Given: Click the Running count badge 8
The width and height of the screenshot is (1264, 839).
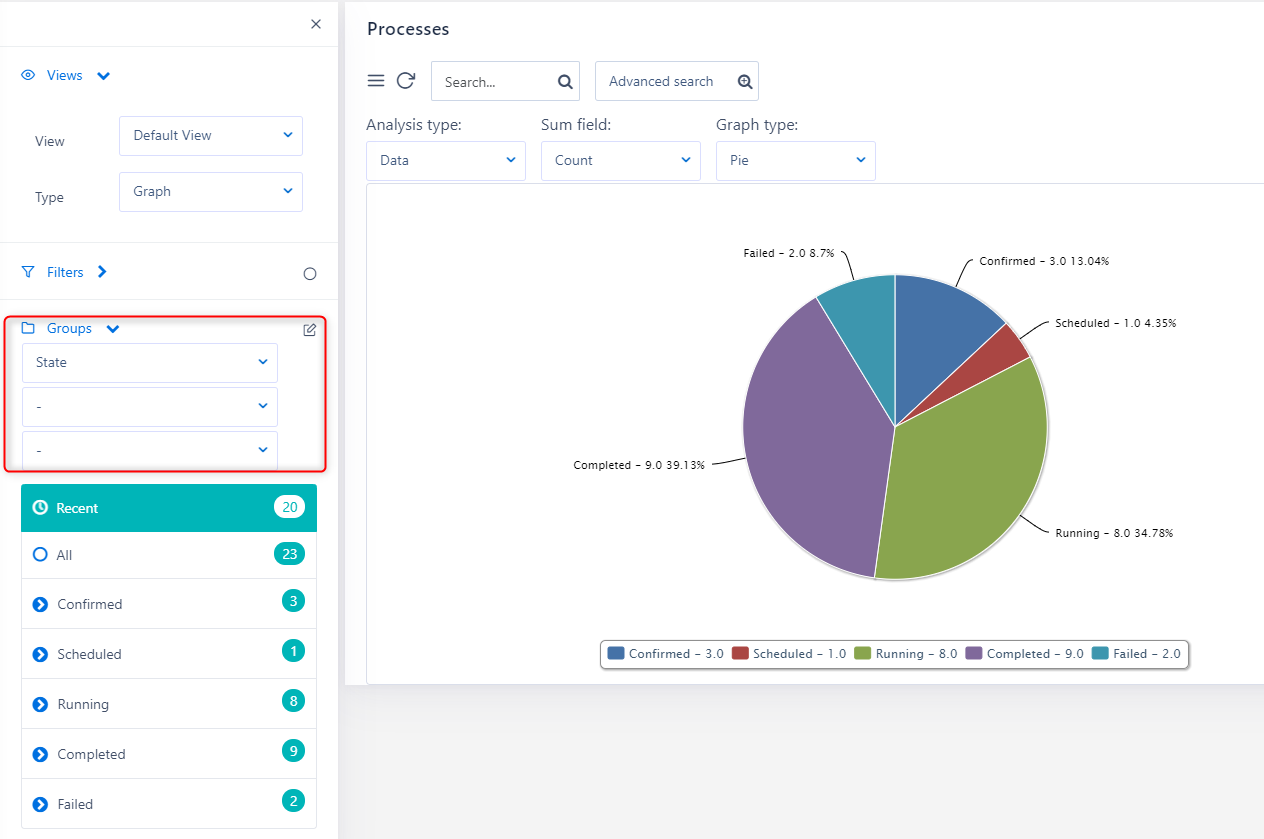Looking at the screenshot, I should (293, 701).
